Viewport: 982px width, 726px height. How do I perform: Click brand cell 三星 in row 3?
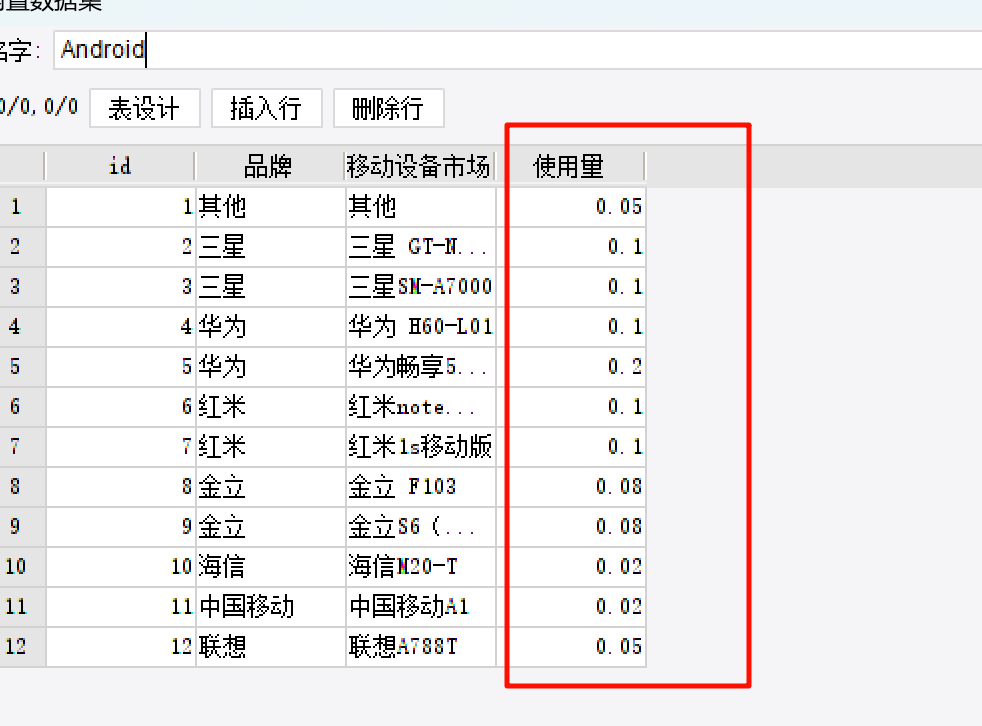(x=271, y=287)
